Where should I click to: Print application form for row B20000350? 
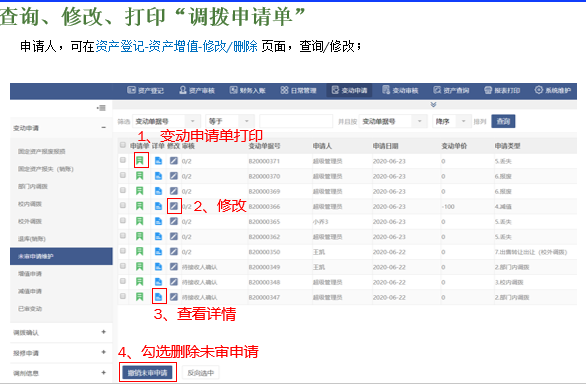(139, 252)
